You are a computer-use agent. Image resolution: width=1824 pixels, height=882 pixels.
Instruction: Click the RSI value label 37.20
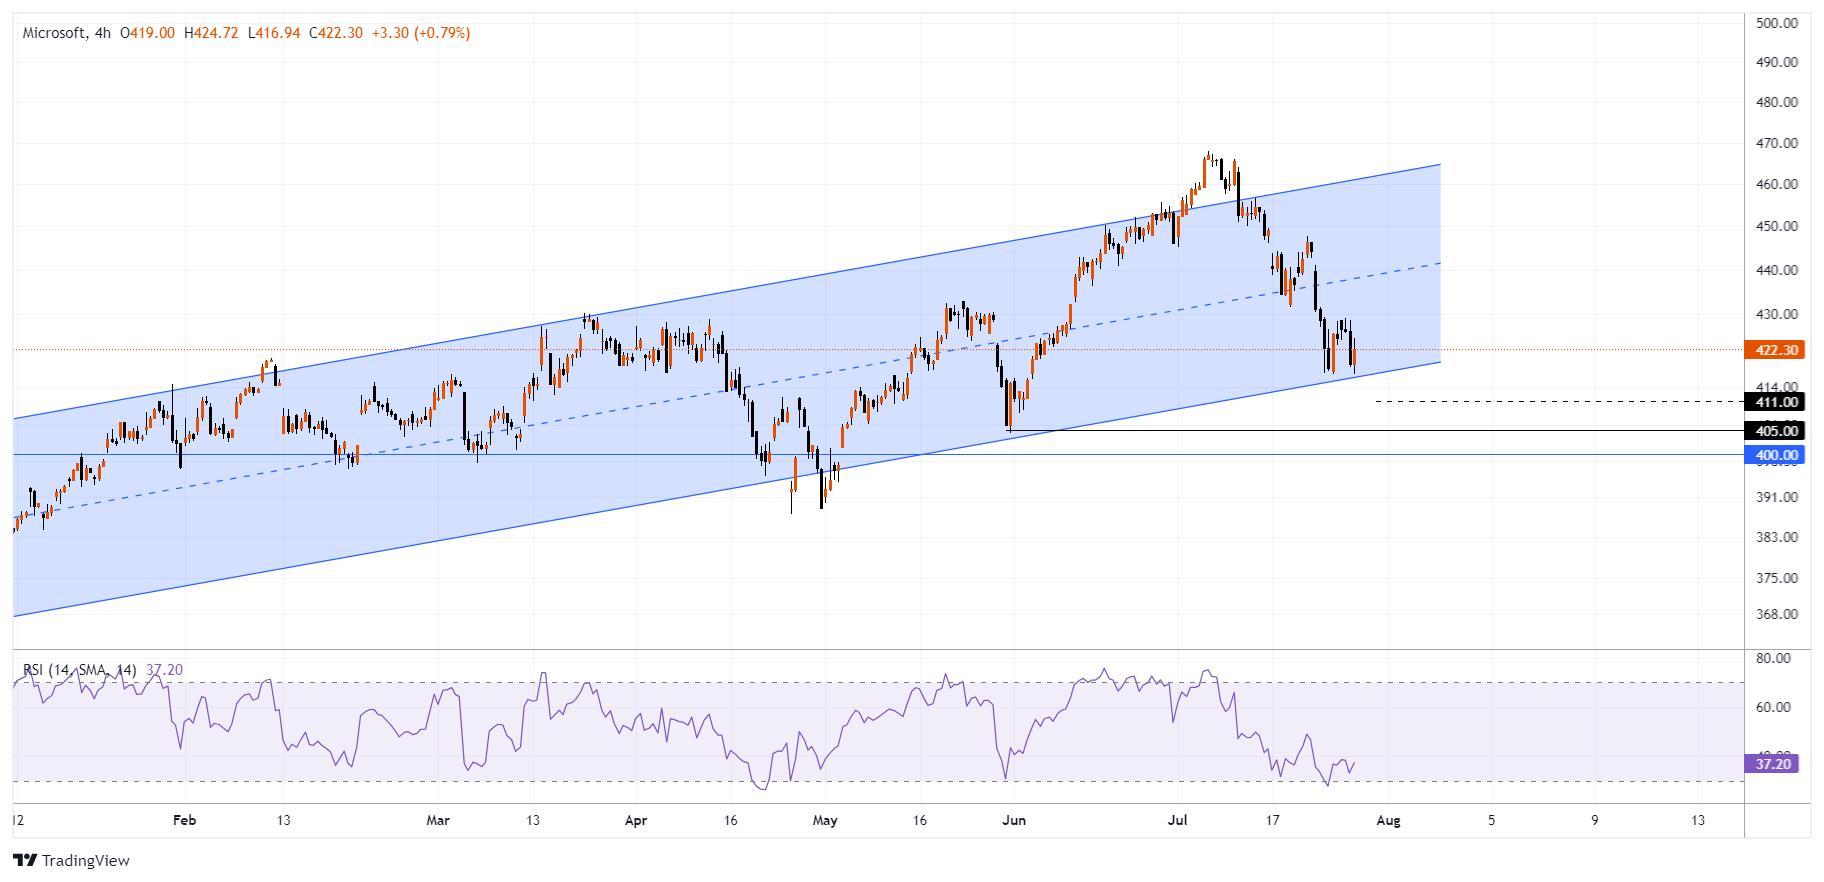pos(1773,764)
